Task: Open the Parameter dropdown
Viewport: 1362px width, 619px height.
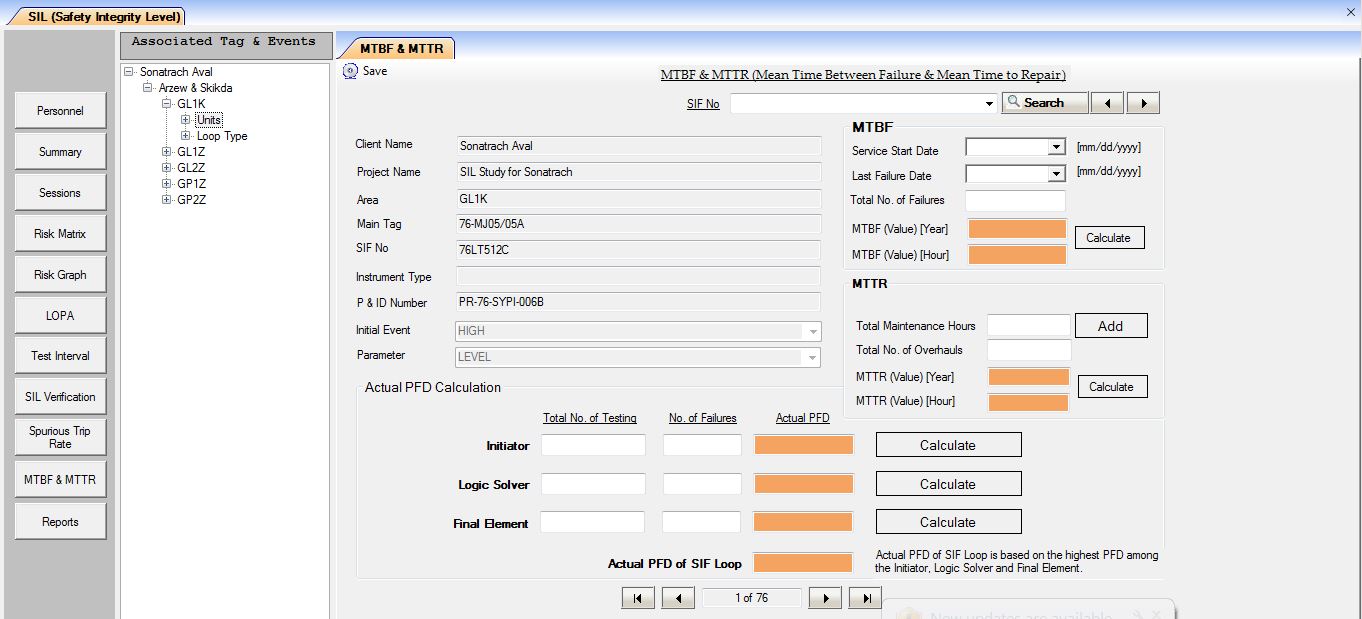Action: click(813, 357)
